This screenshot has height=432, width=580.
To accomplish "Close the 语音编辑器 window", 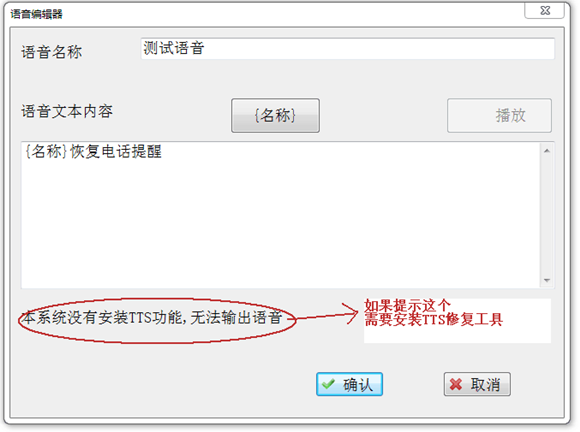I will coord(544,10).
